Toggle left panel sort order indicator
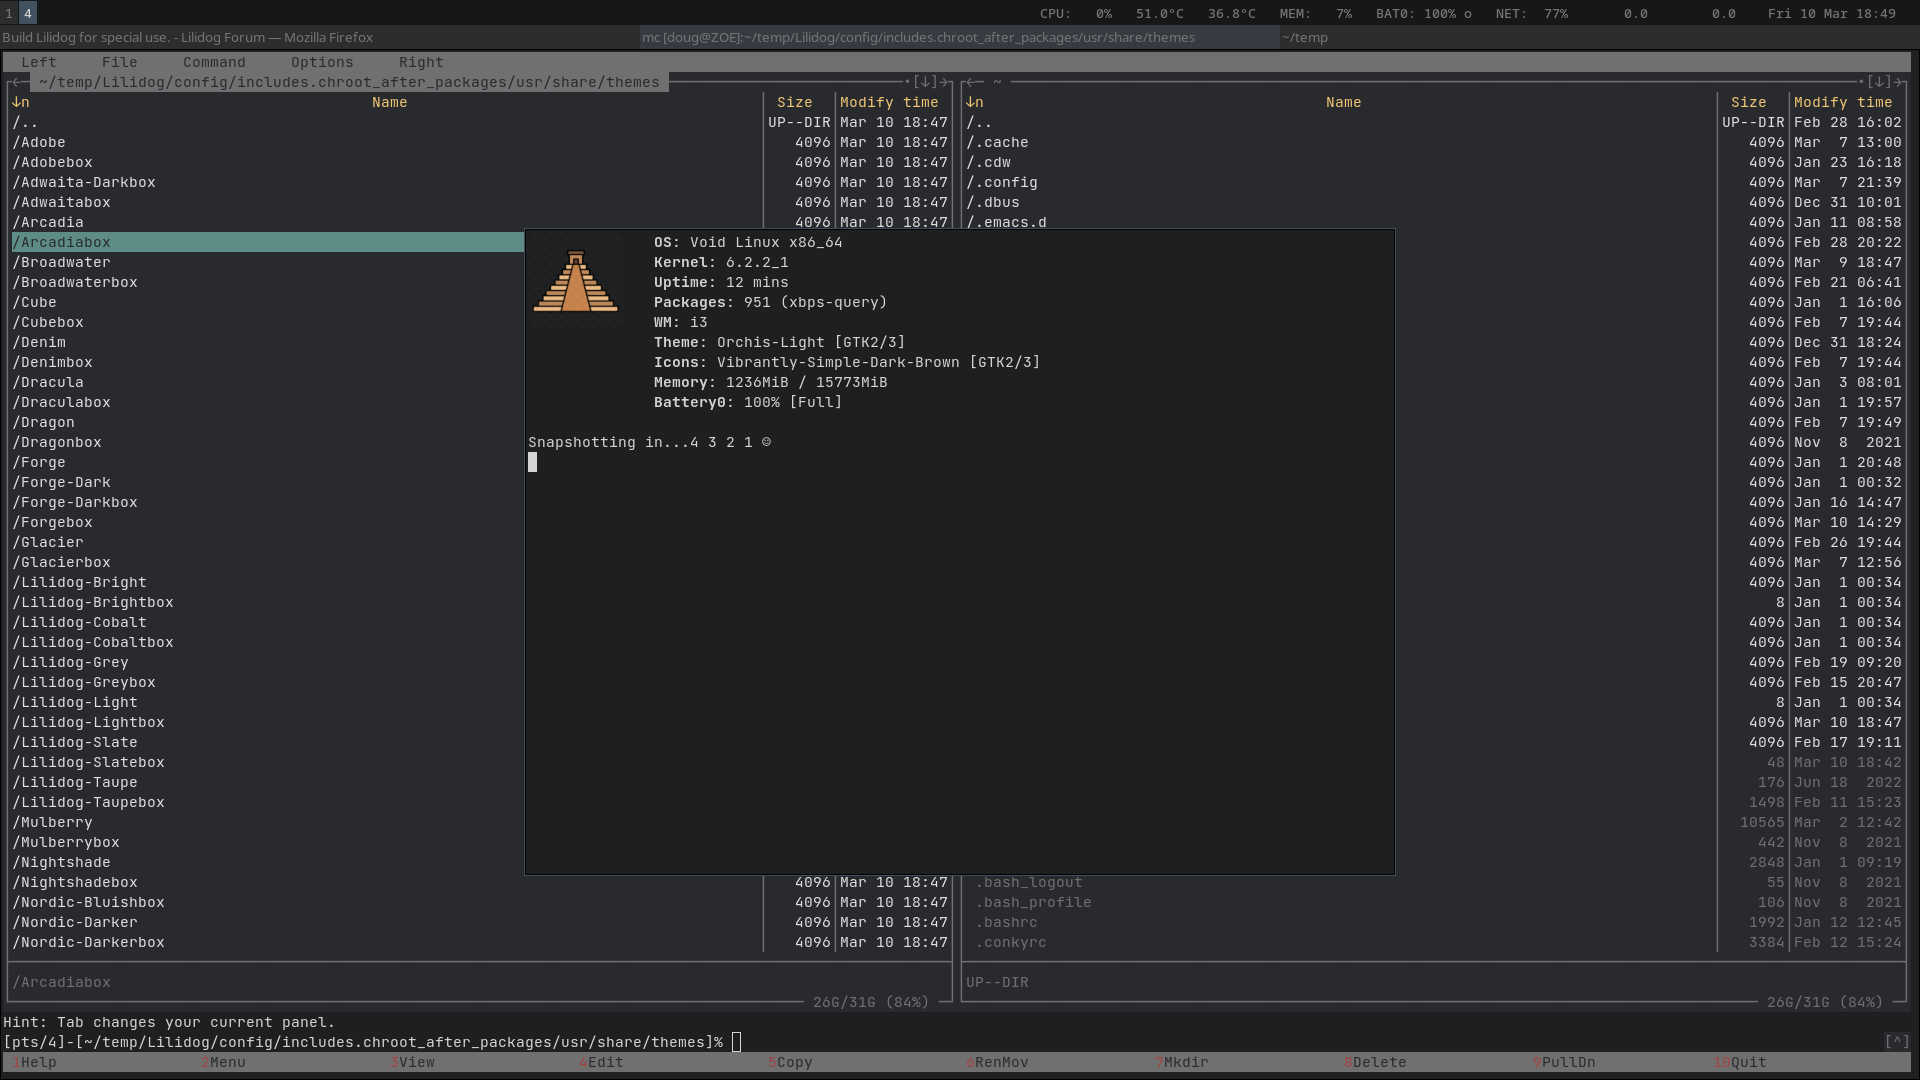Viewport: 1920px width, 1080px height. coord(20,102)
